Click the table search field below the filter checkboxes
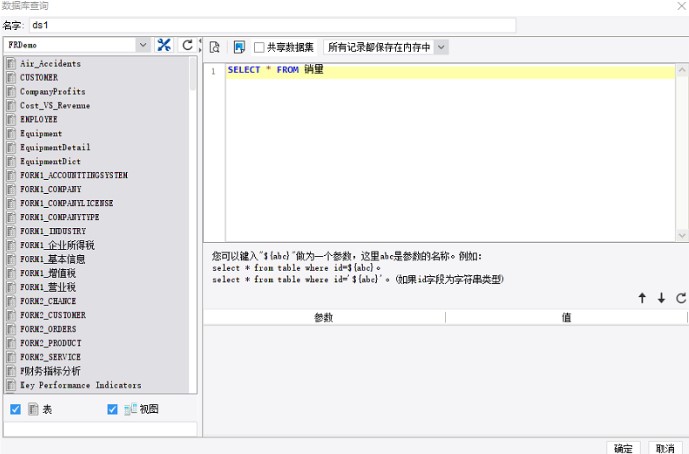Screen dimensions: 689x454 point(100,429)
